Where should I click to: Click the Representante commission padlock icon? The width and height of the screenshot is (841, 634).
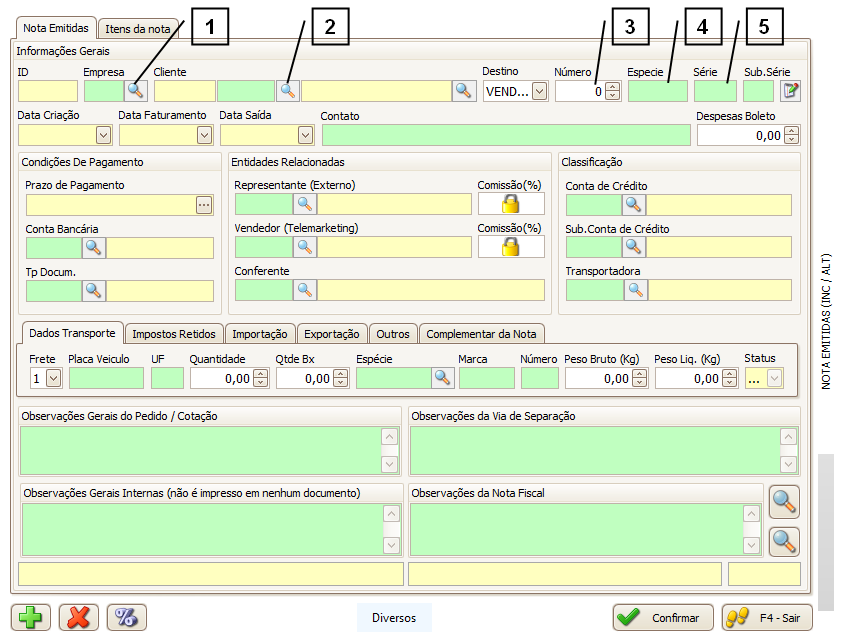tap(510, 204)
